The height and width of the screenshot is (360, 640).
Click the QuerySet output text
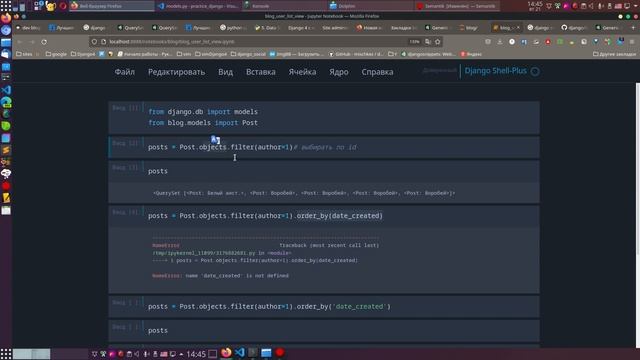pyautogui.click(x=304, y=193)
